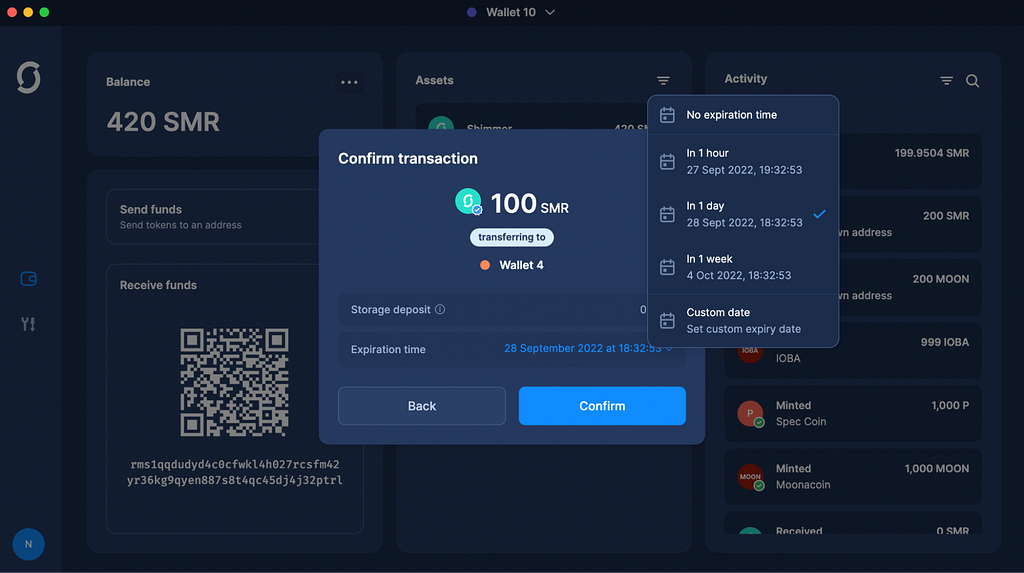This screenshot has width=1024, height=573.
Task: Choose the In 1 week expiration
Action: coord(743,267)
